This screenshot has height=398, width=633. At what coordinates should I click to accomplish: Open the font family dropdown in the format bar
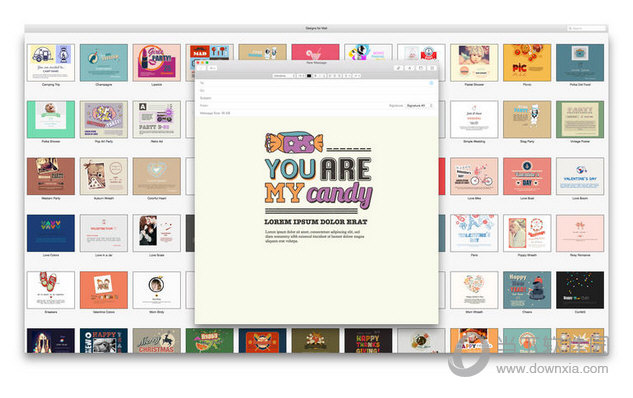(x=283, y=75)
